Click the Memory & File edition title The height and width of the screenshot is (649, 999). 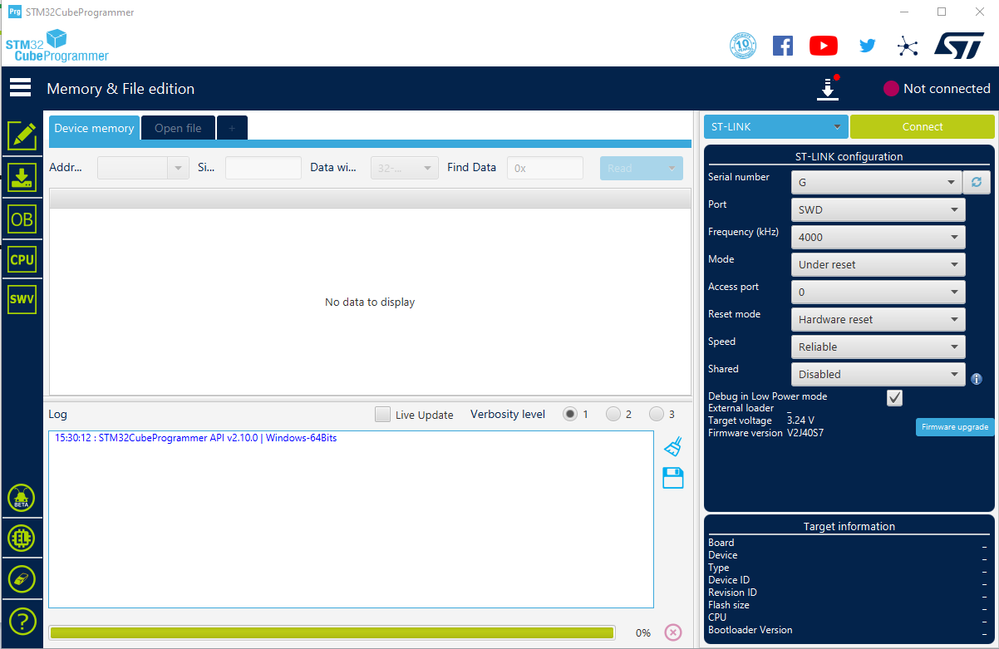[x=120, y=89]
